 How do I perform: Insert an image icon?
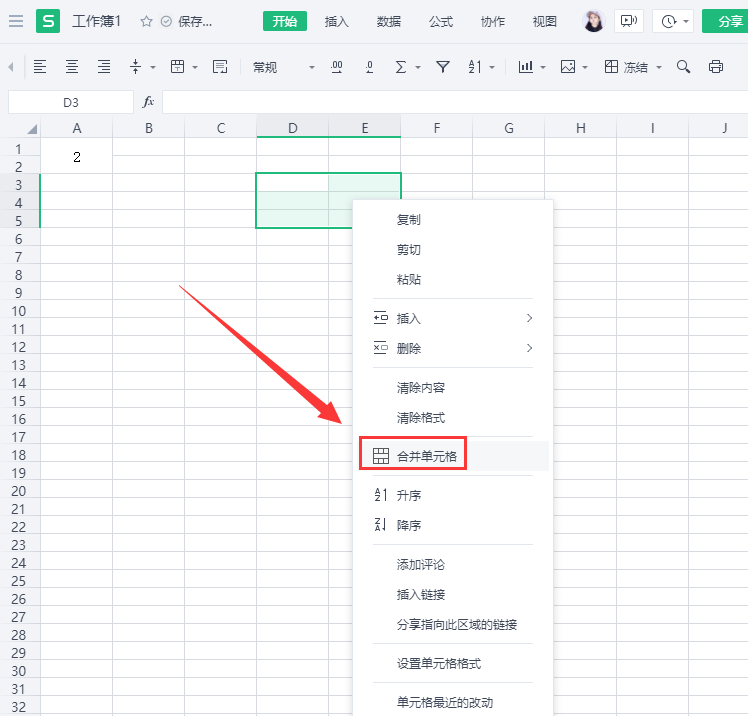click(568, 67)
